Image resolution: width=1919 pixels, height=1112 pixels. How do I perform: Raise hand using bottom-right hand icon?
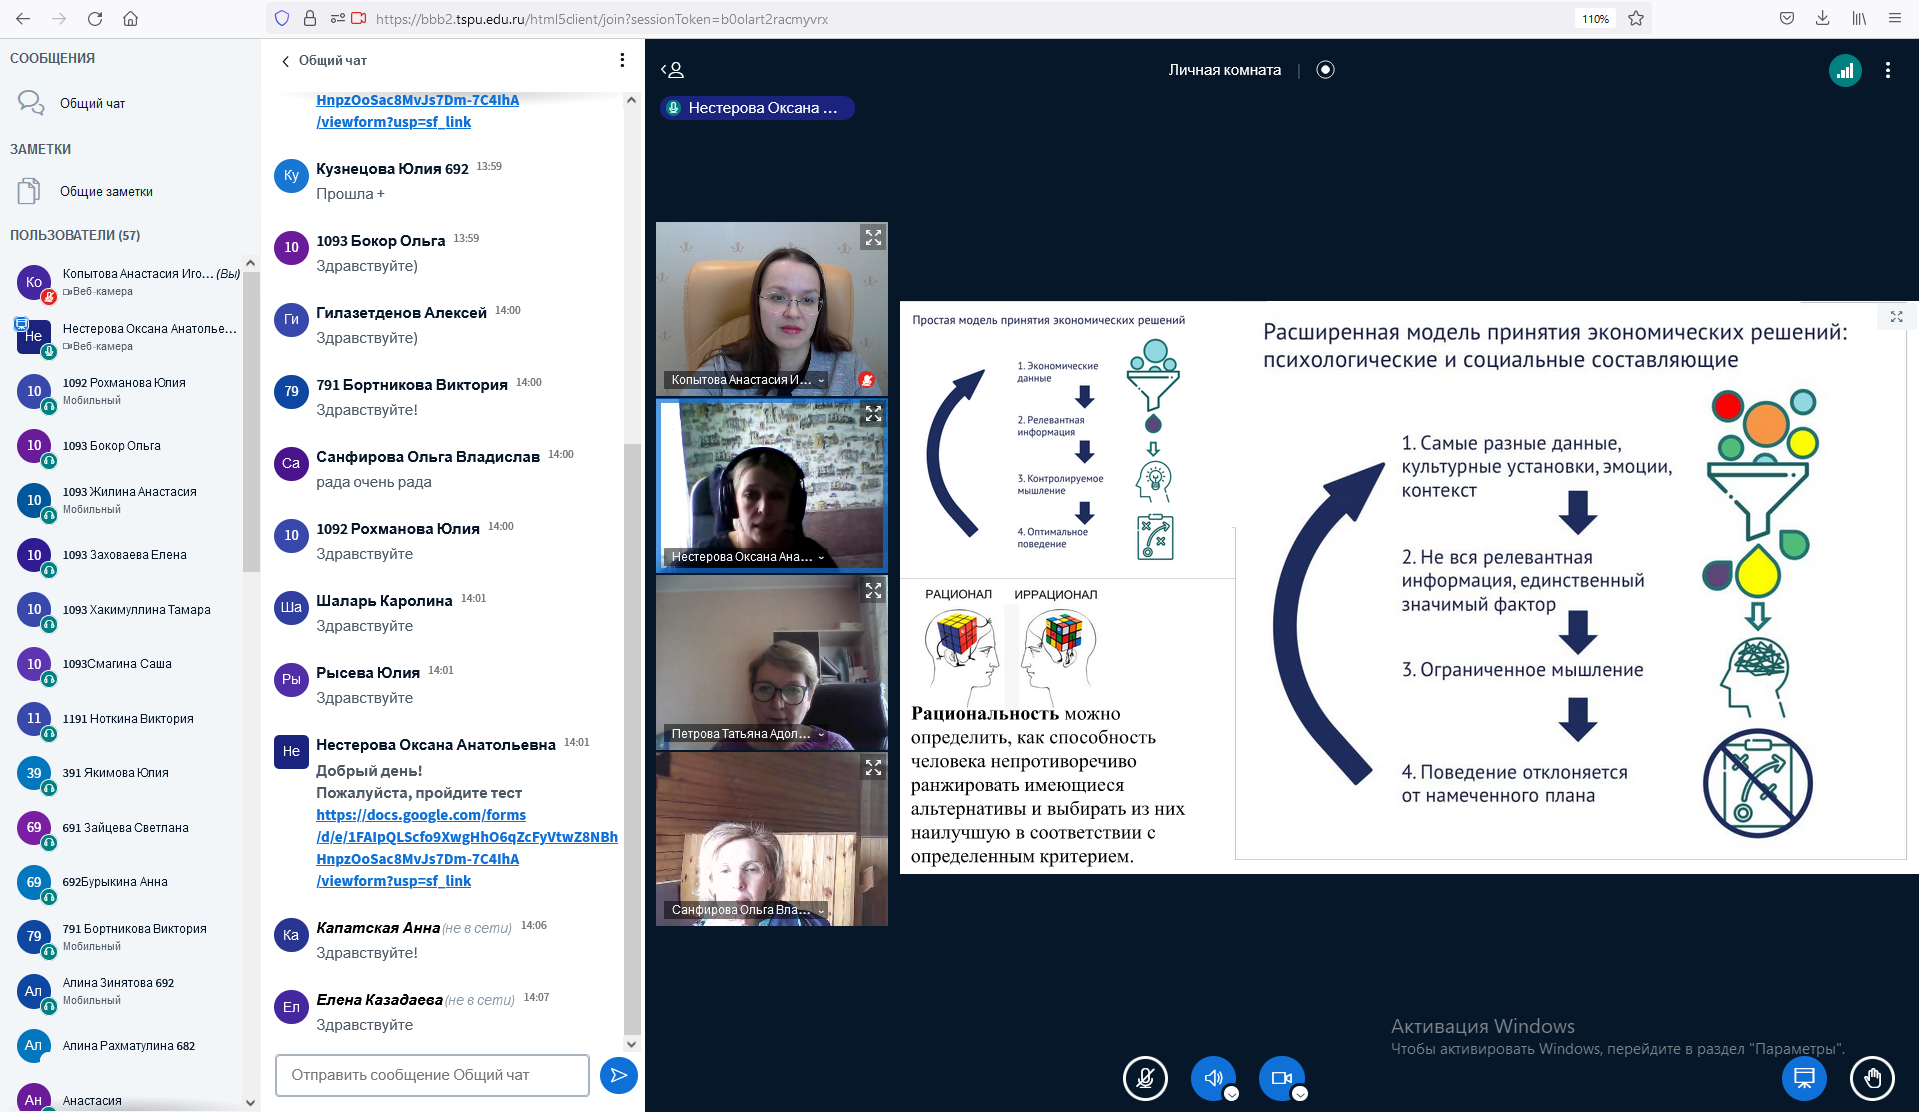(x=1871, y=1078)
